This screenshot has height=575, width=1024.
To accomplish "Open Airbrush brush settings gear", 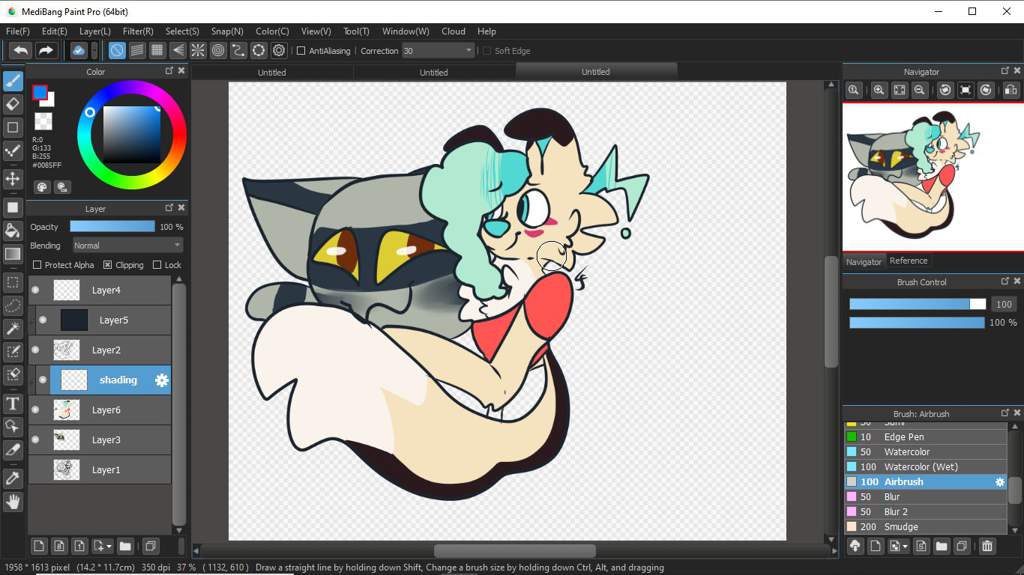I will (x=999, y=482).
